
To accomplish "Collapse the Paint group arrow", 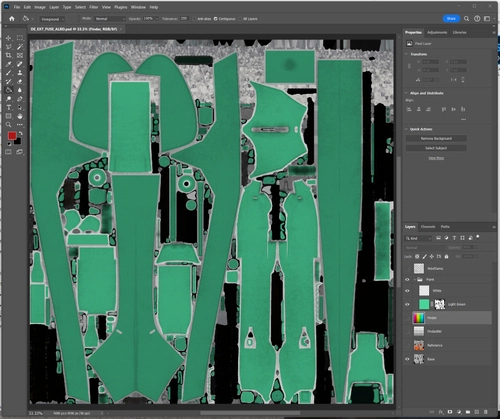I will coord(415,279).
